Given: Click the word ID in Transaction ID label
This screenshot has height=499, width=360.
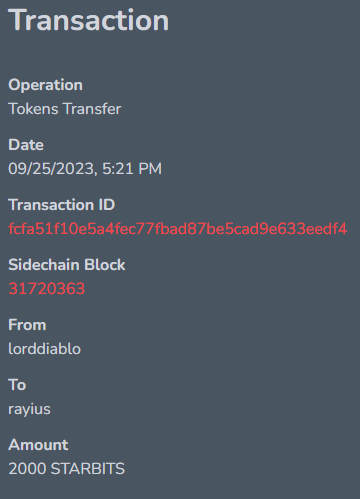Looking at the screenshot, I should point(107,205).
